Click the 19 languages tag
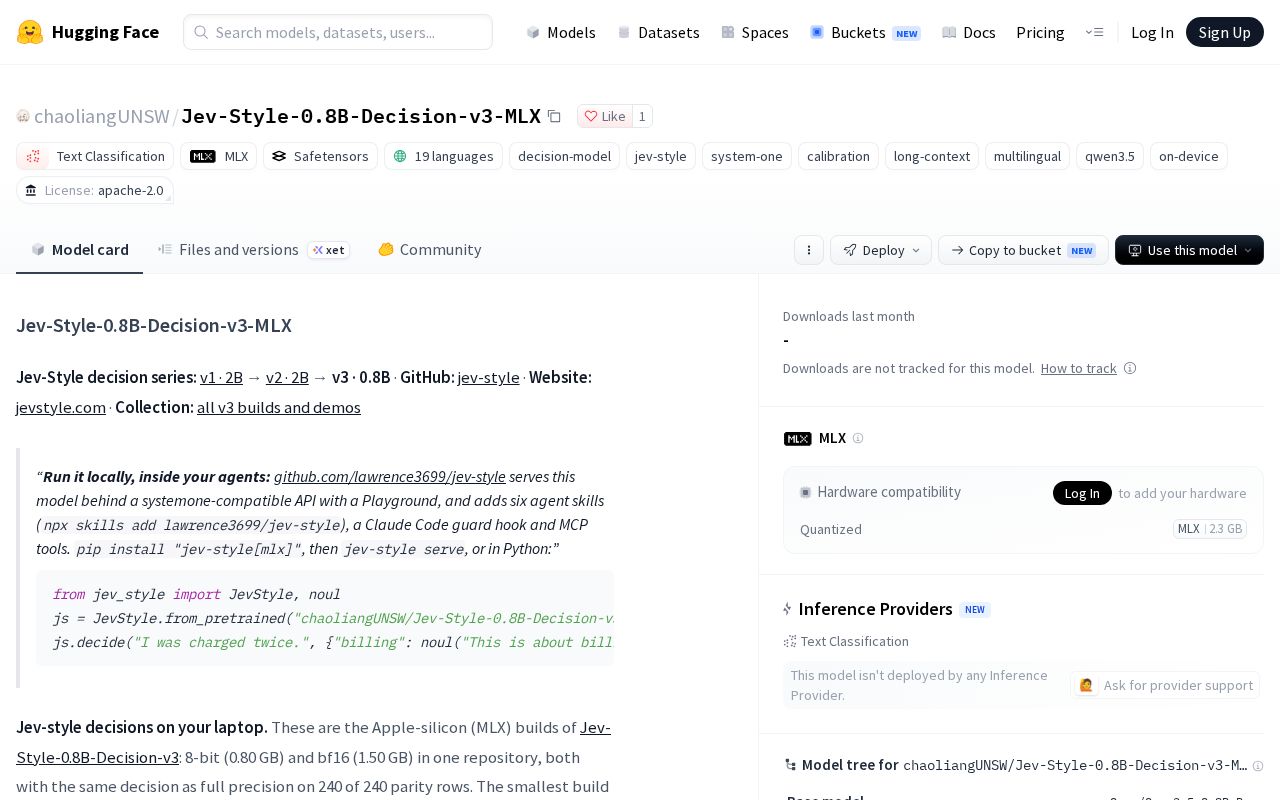This screenshot has height=800, width=1280. coord(443,156)
